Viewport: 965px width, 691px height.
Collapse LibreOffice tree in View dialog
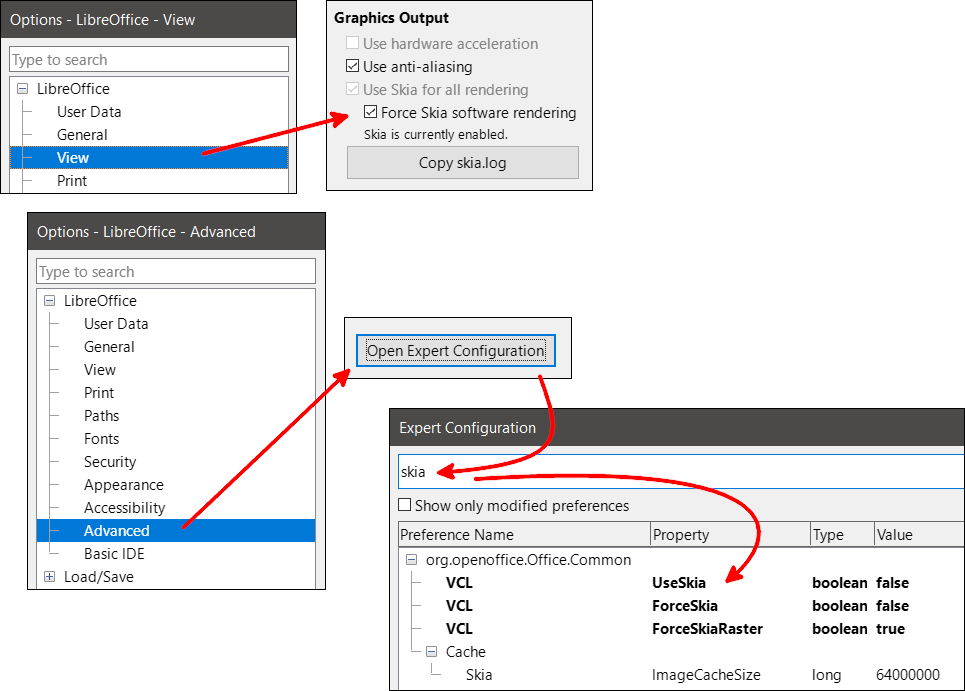[x=23, y=89]
